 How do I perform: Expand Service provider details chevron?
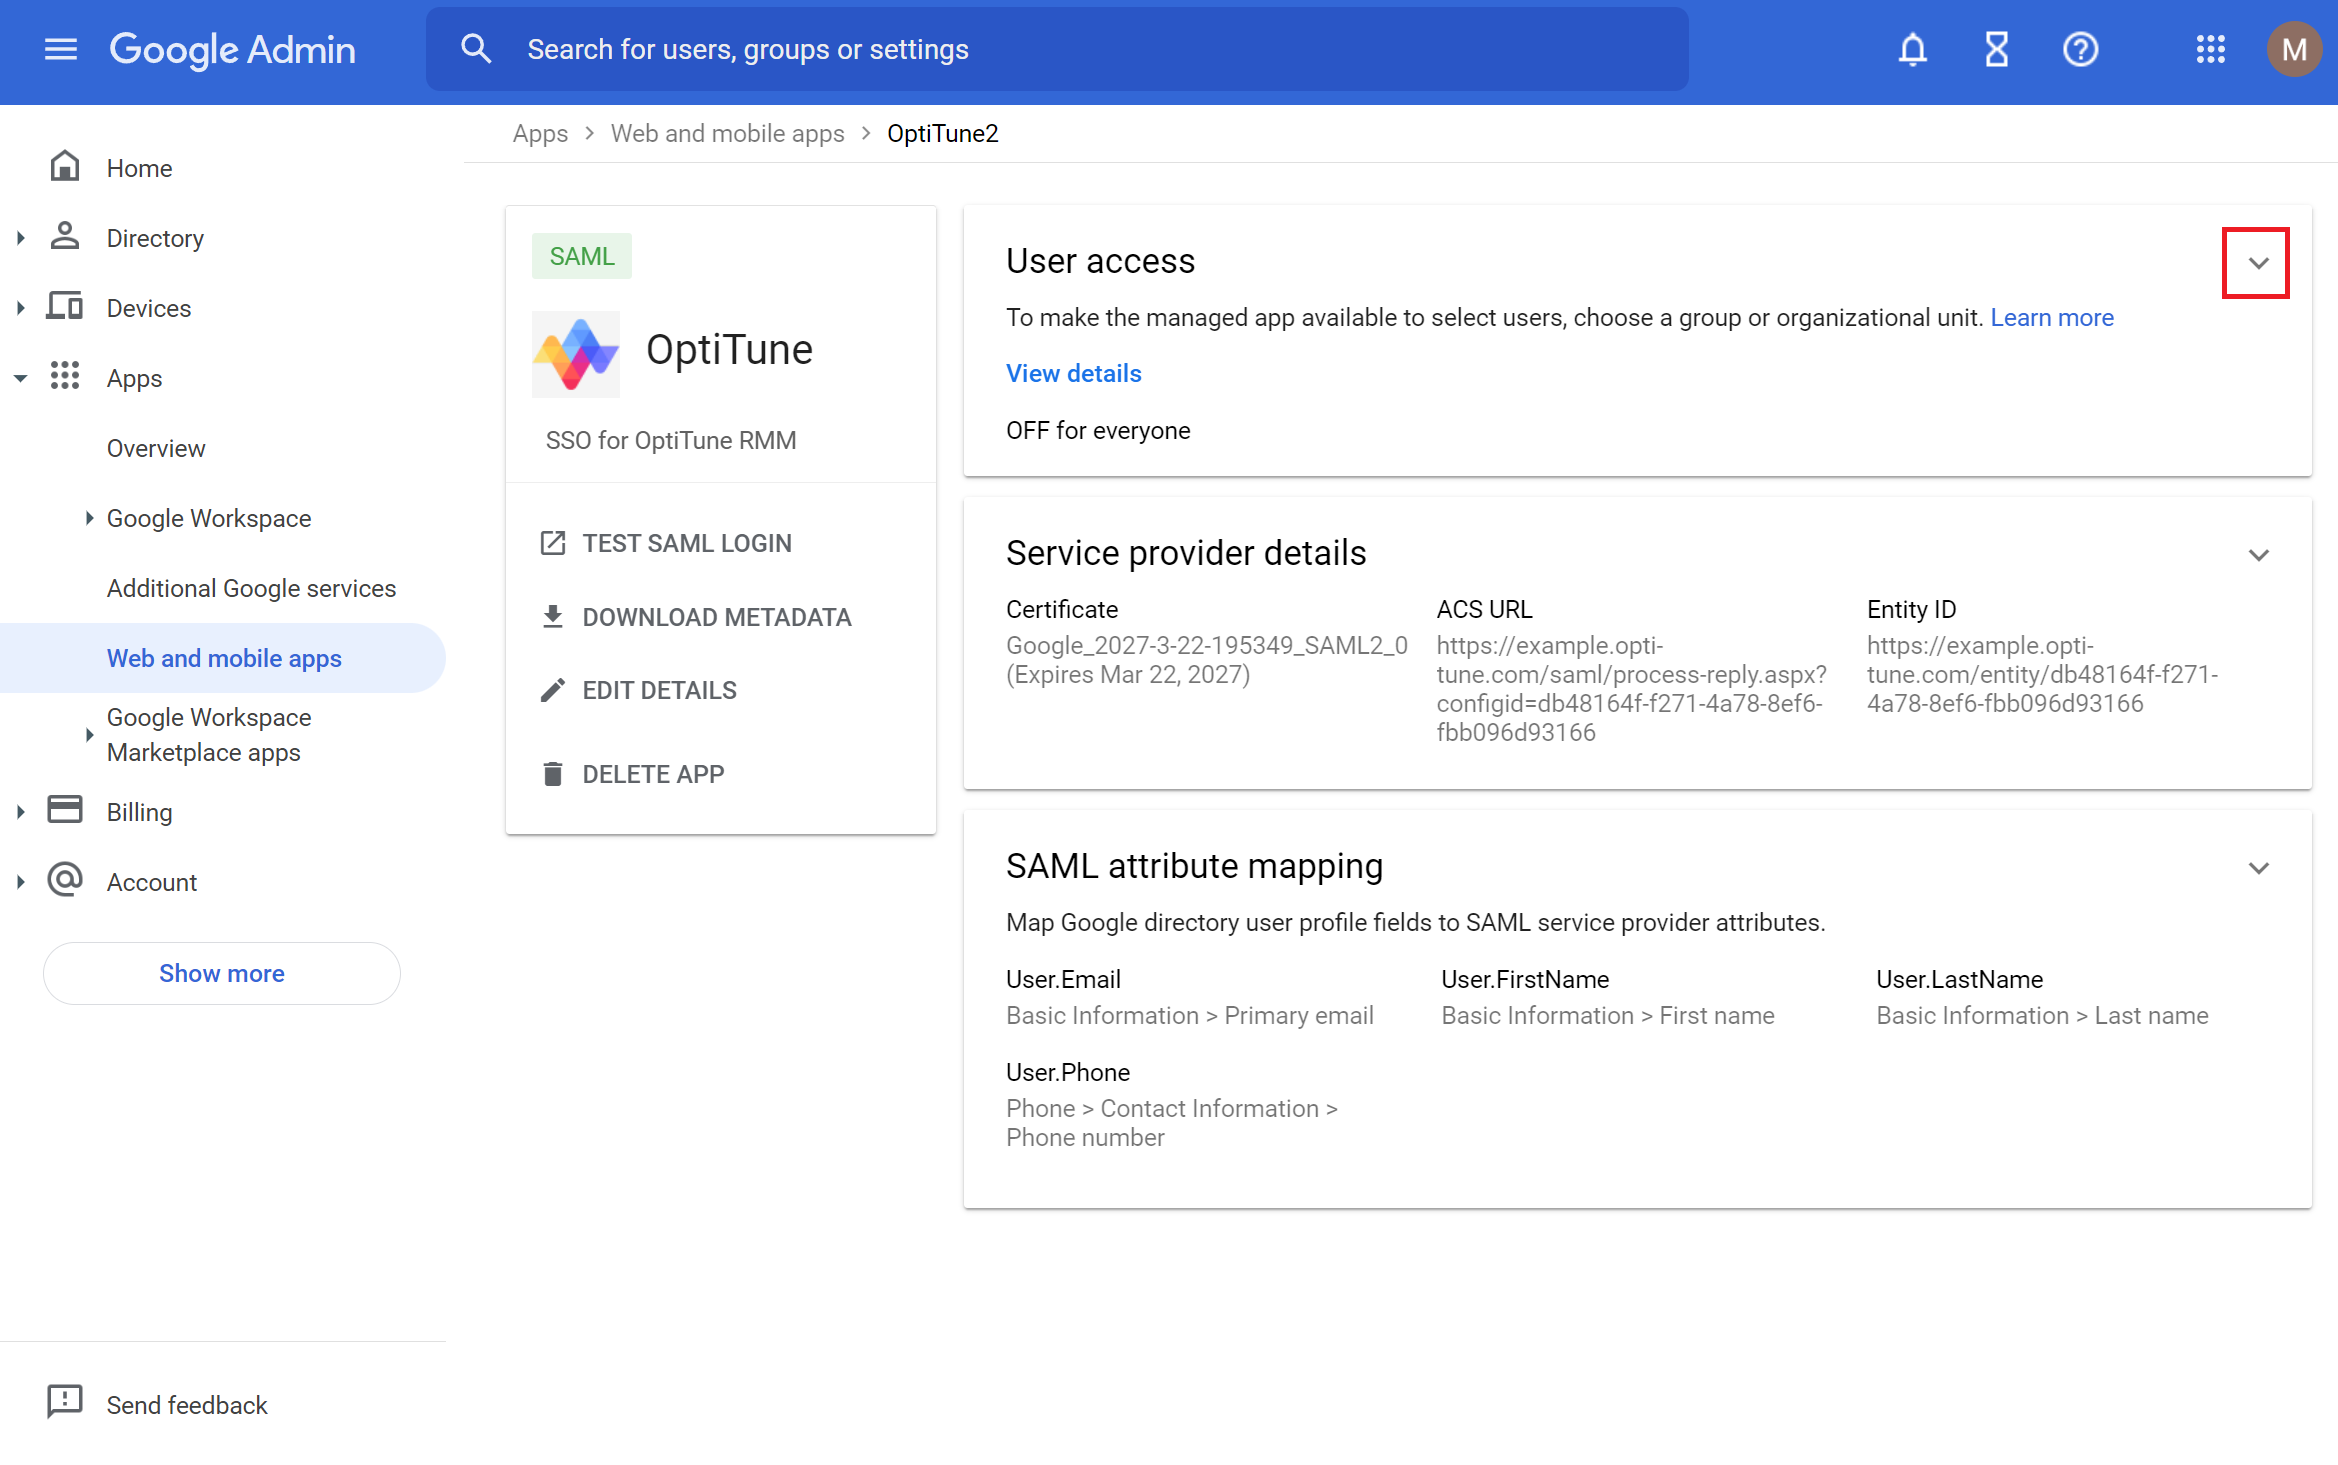coord(2258,555)
